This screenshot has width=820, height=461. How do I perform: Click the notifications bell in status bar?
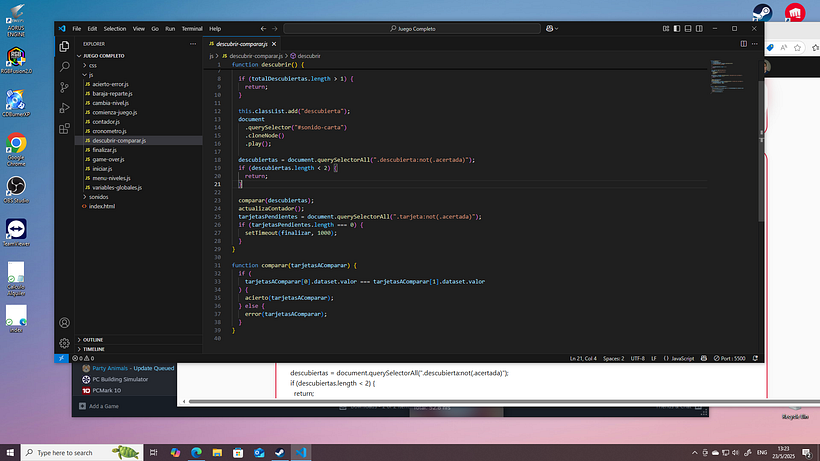[x=755, y=359]
